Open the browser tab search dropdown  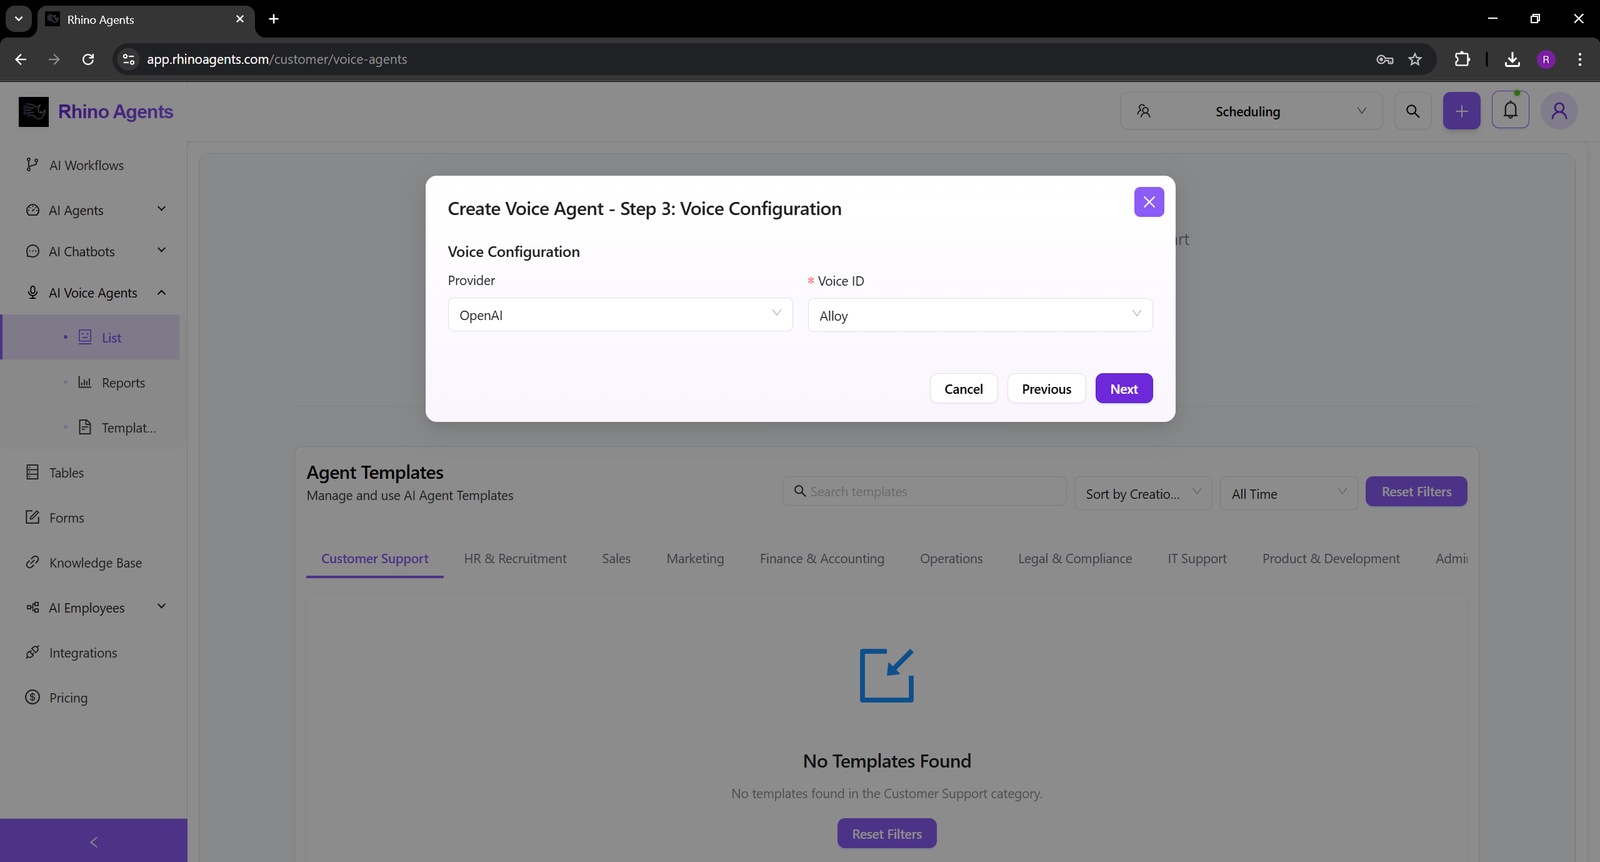(18, 19)
